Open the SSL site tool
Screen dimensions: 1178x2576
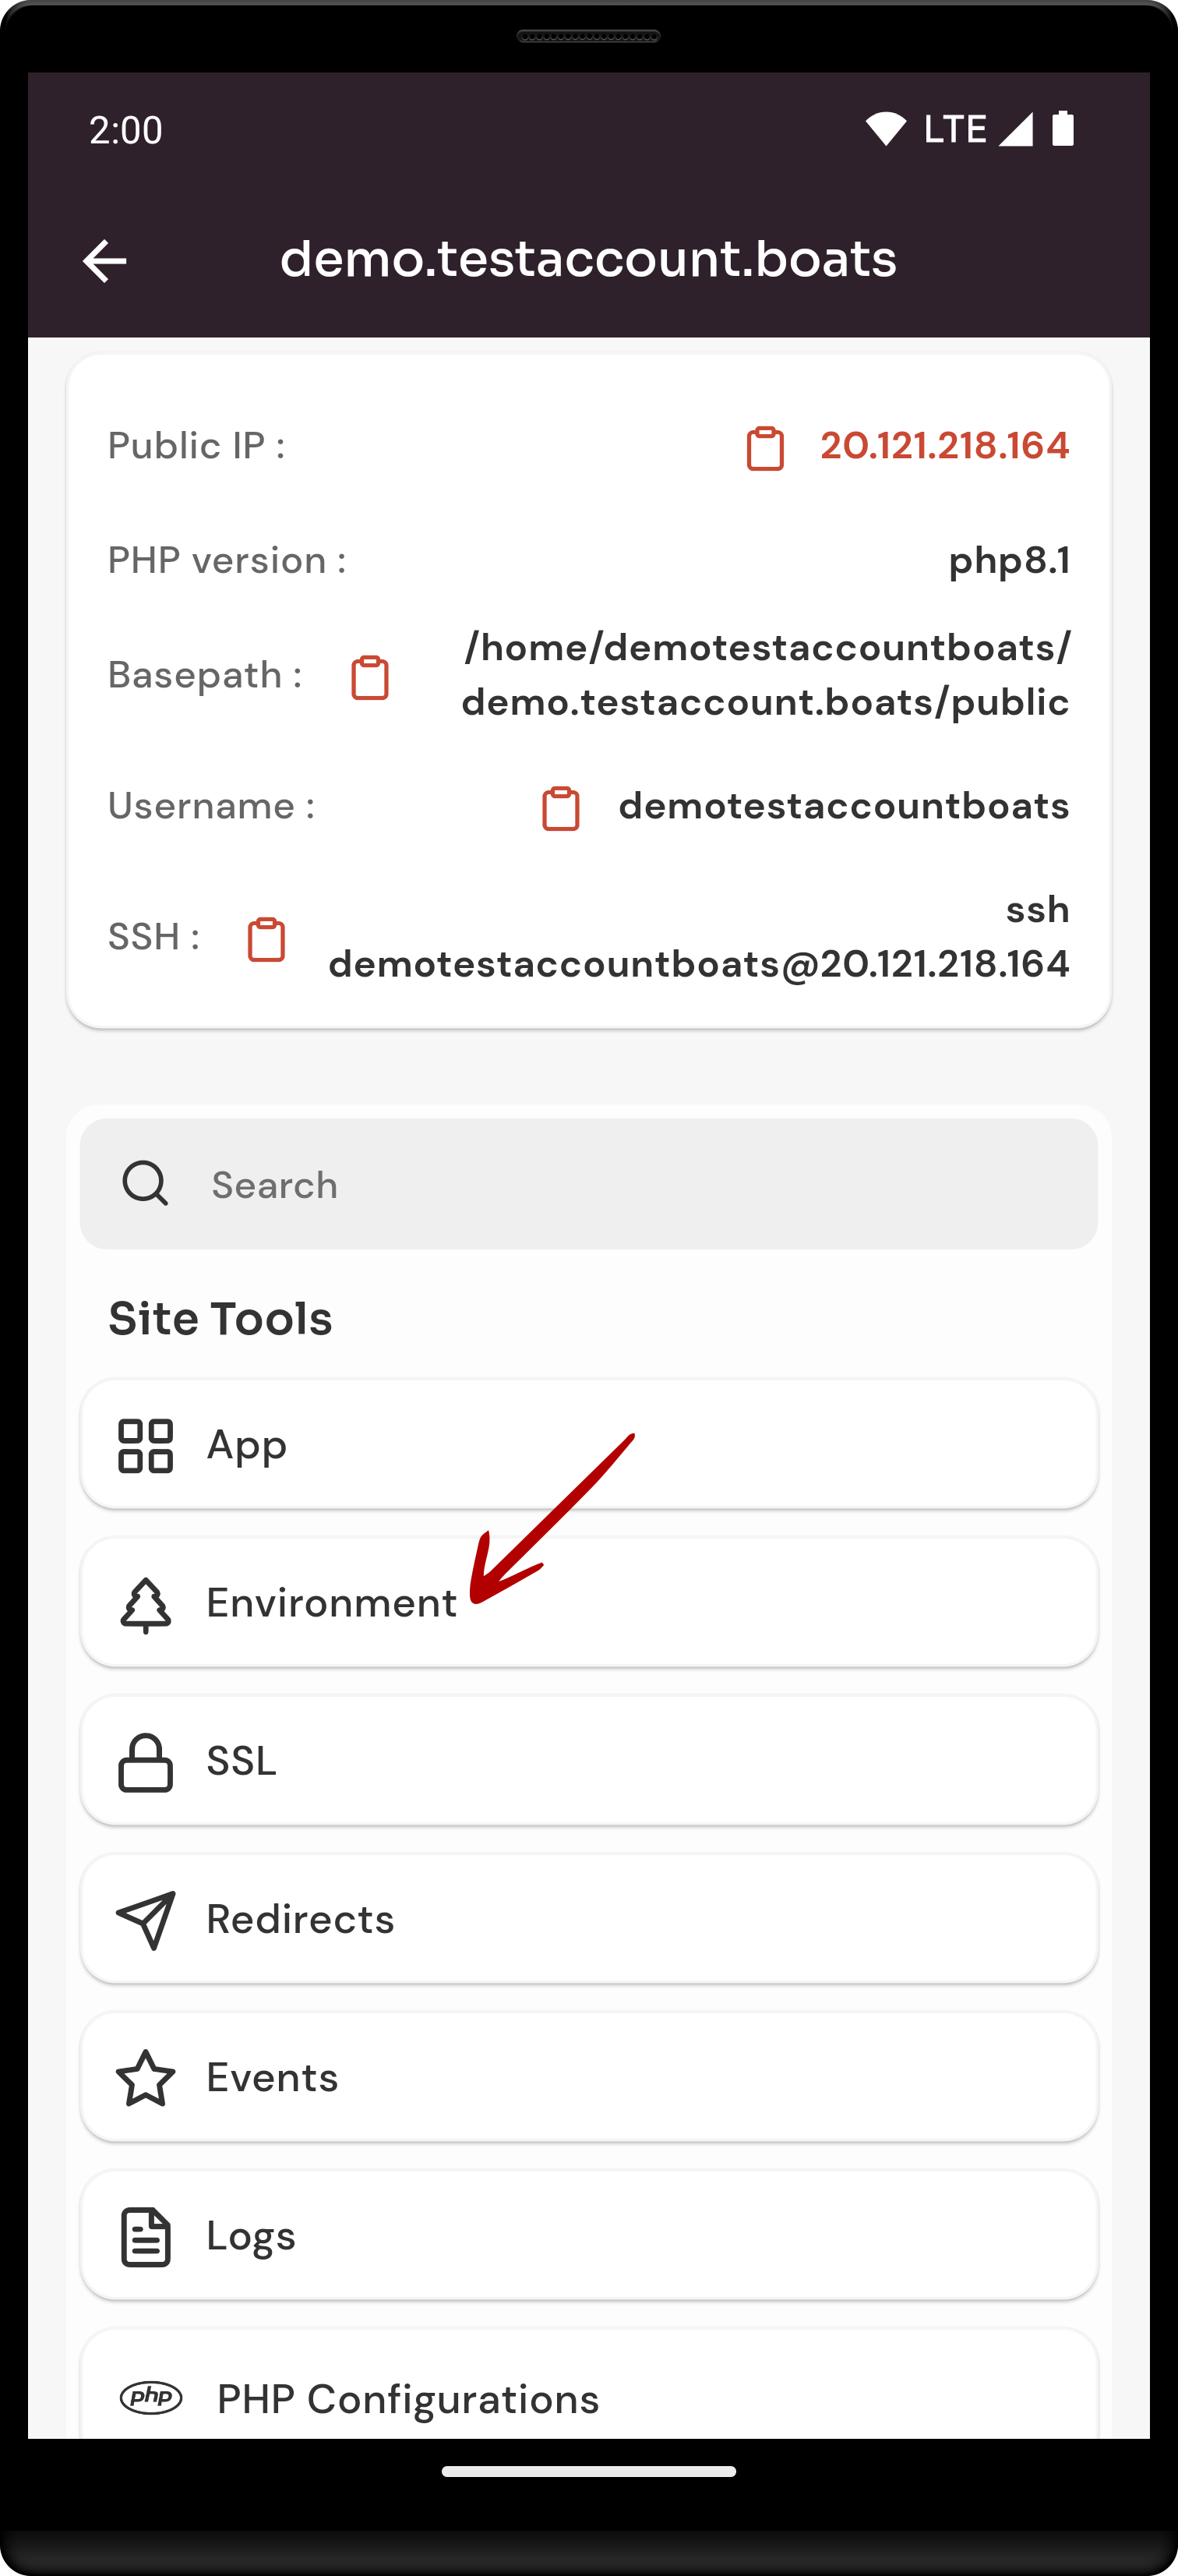(589, 1760)
